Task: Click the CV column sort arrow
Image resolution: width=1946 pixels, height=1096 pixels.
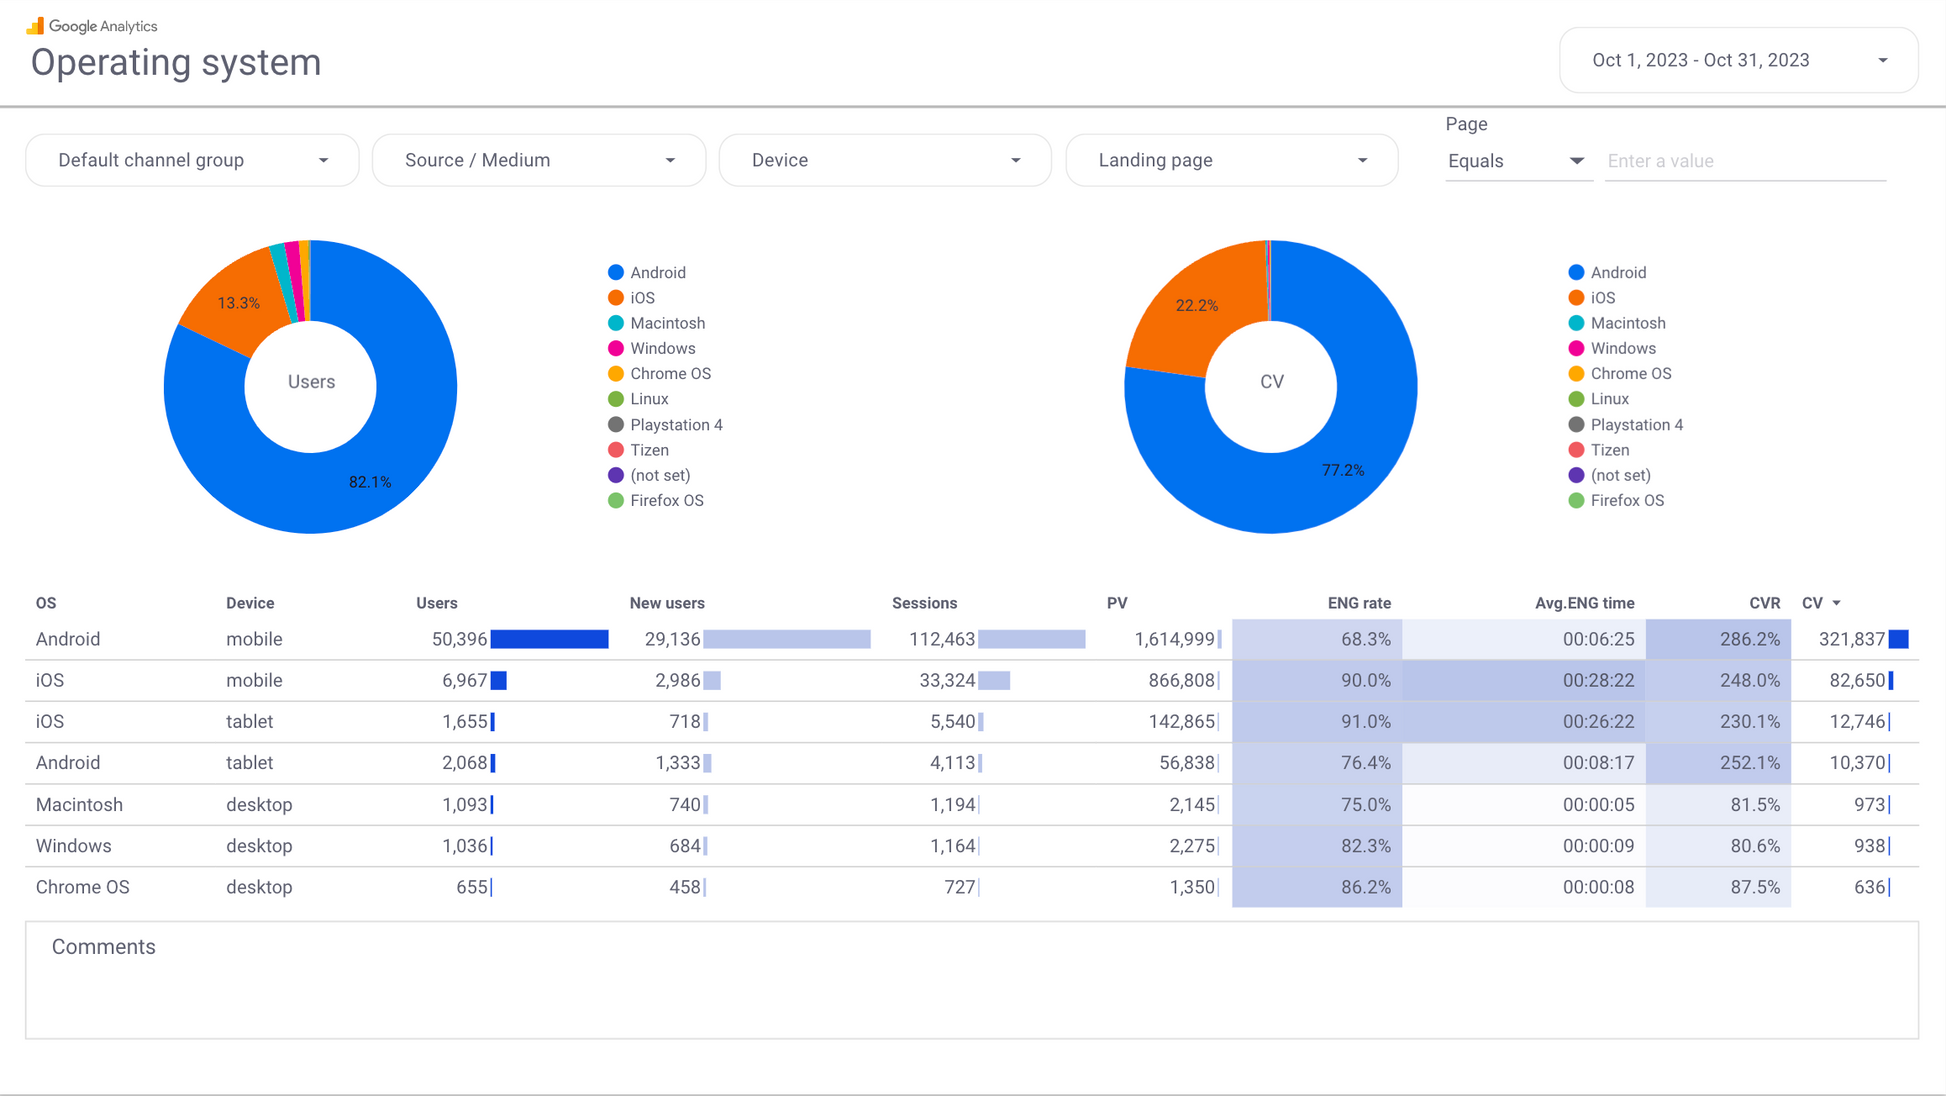Action: [x=1836, y=603]
